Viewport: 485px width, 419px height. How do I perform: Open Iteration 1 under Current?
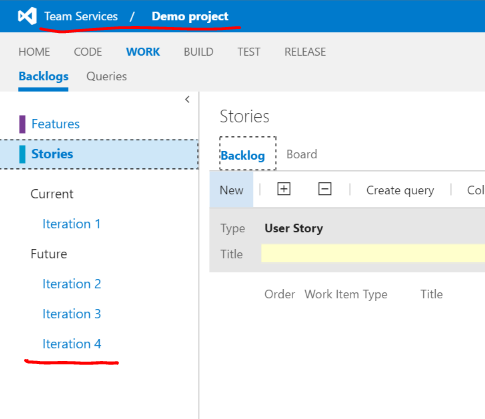(71, 224)
